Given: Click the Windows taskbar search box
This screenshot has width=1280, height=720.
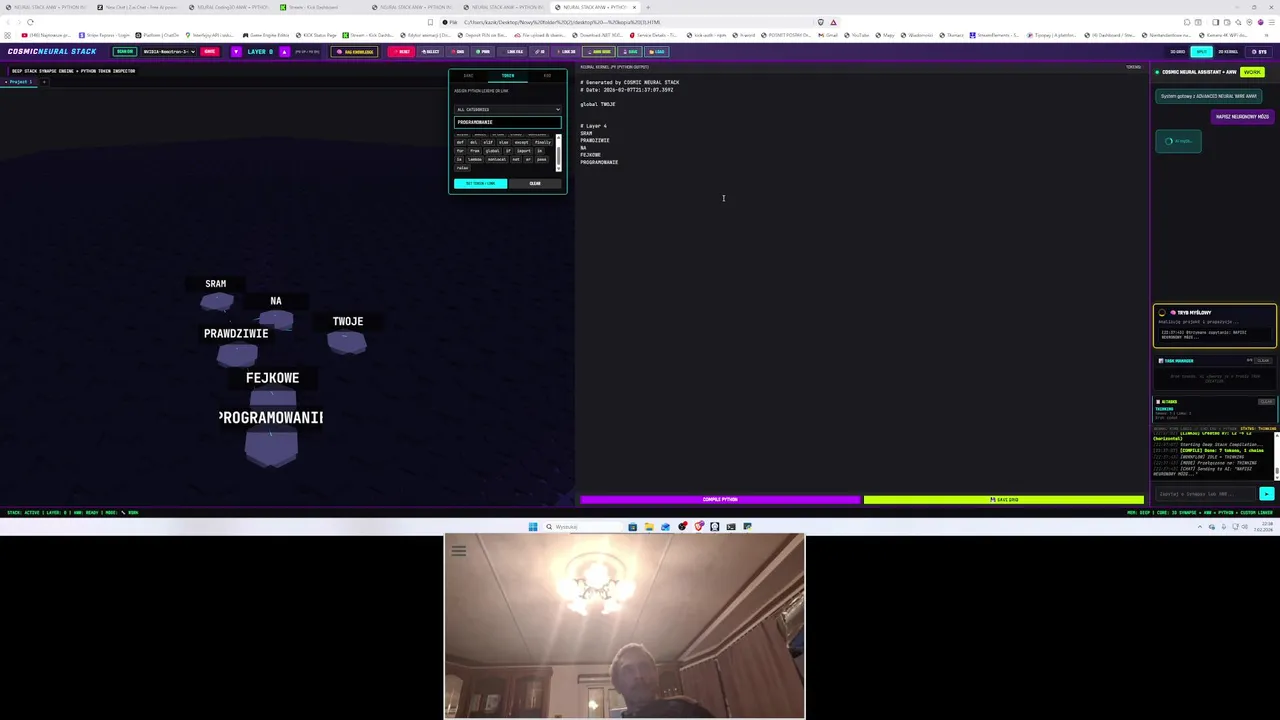Looking at the screenshot, I should point(583,527).
